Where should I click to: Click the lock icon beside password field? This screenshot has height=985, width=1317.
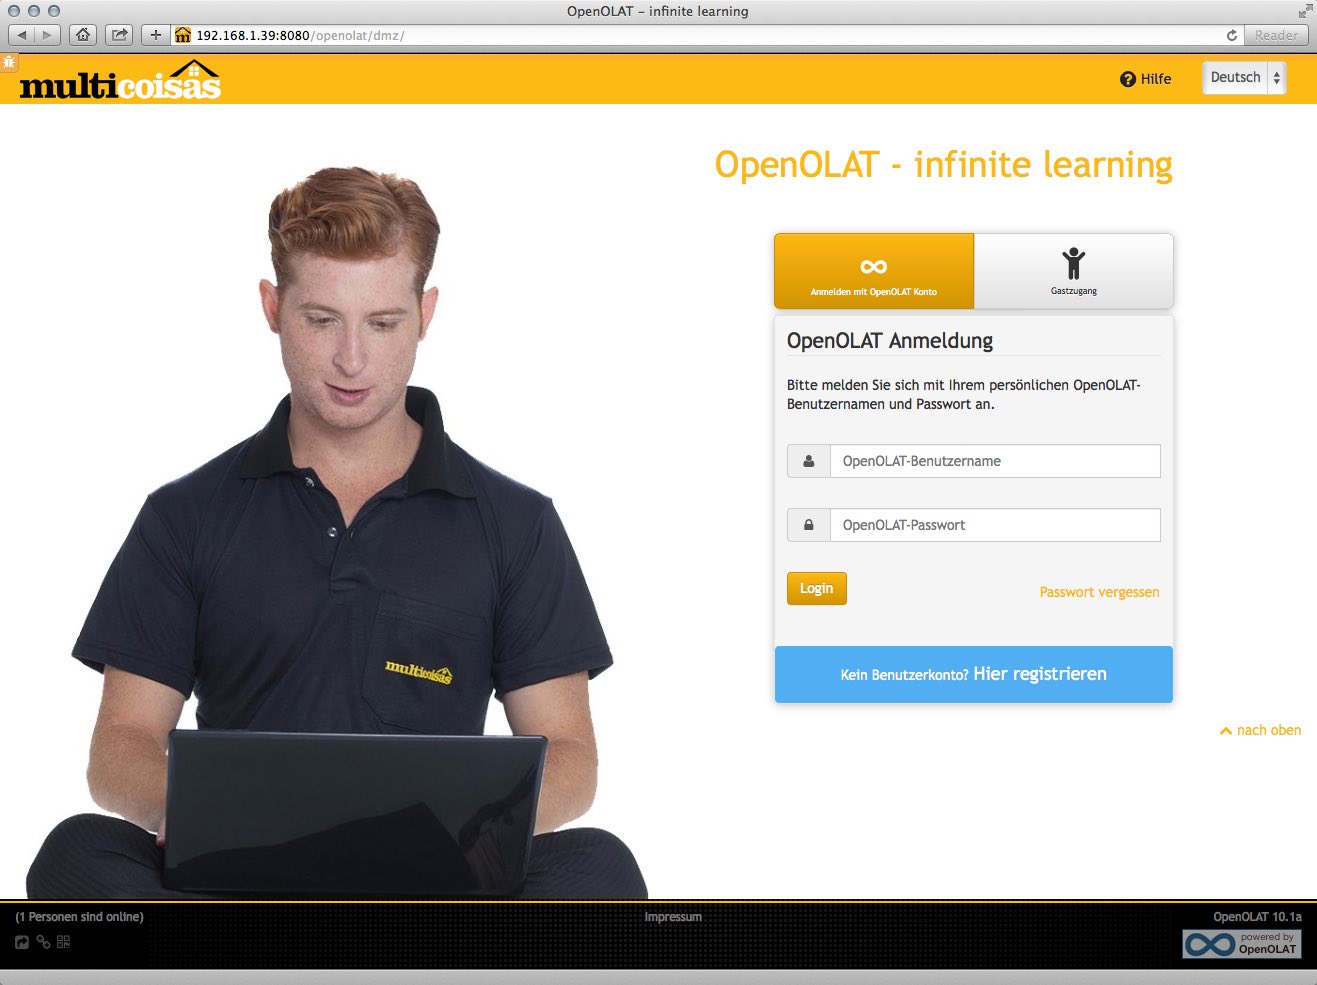click(x=809, y=525)
